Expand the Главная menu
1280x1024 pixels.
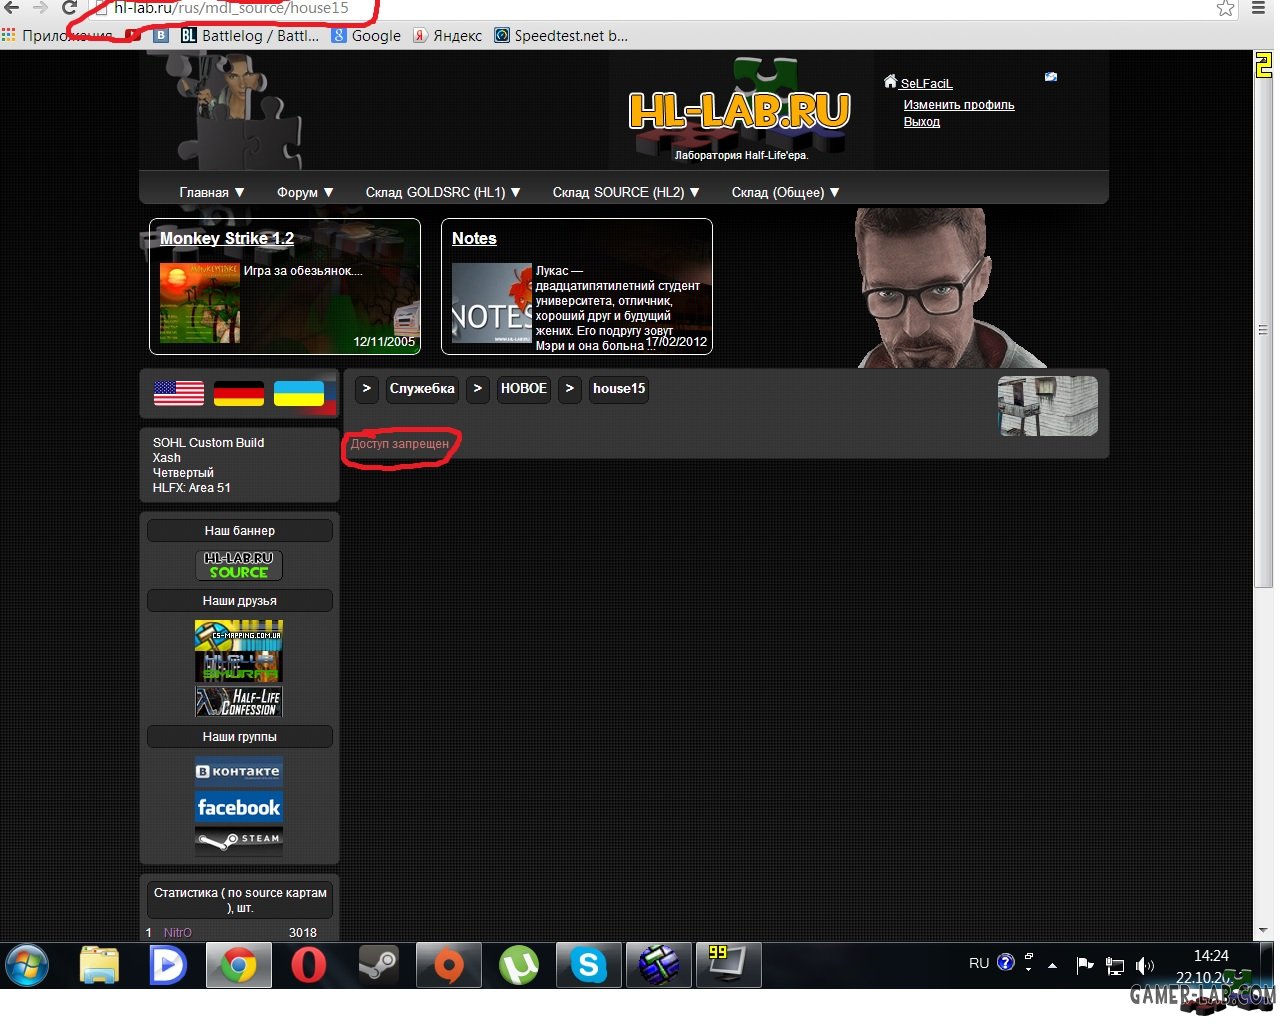pos(211,192)
